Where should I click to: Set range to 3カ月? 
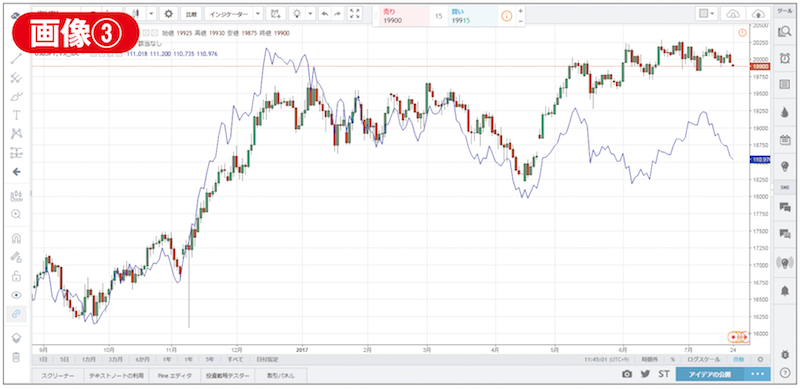(116, 359)
